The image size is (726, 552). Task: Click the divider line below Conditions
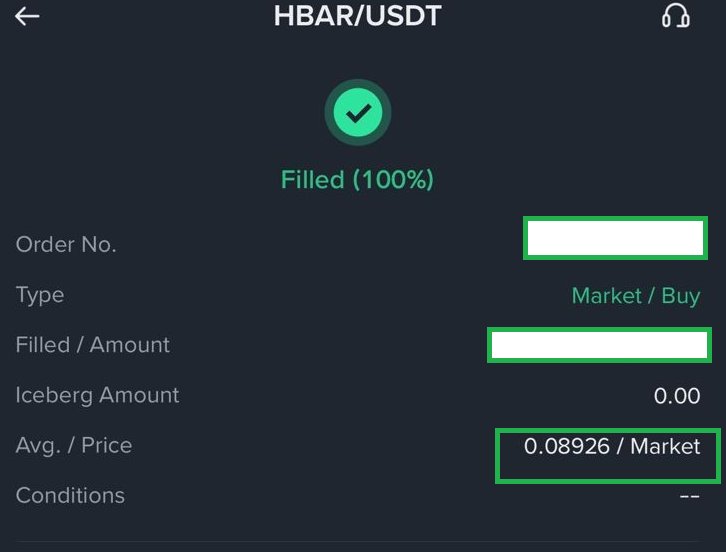pos(363,541)
